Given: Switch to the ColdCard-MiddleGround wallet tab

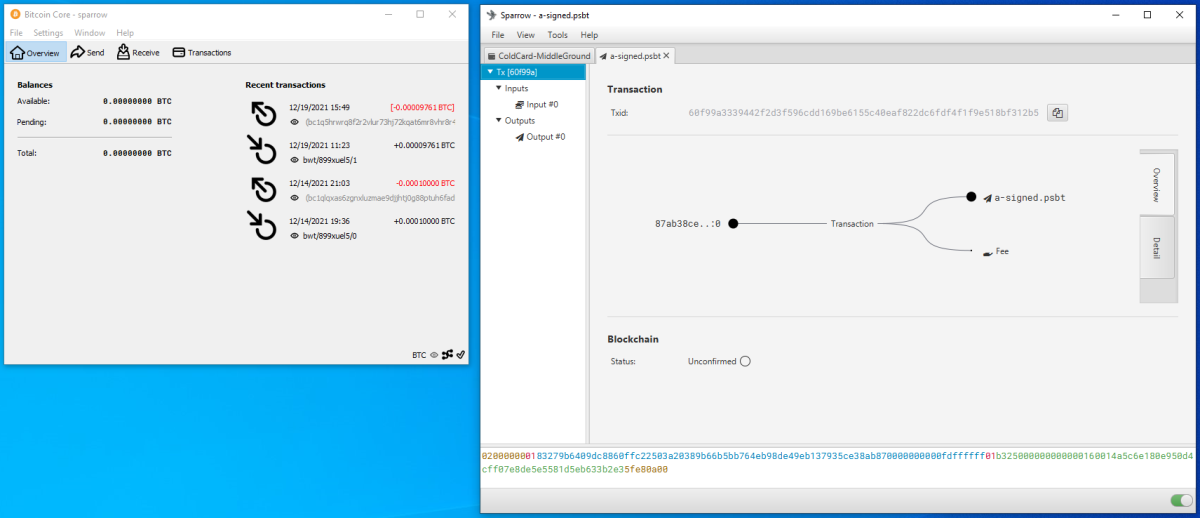Looking at the screenshot, I should 539,56.
